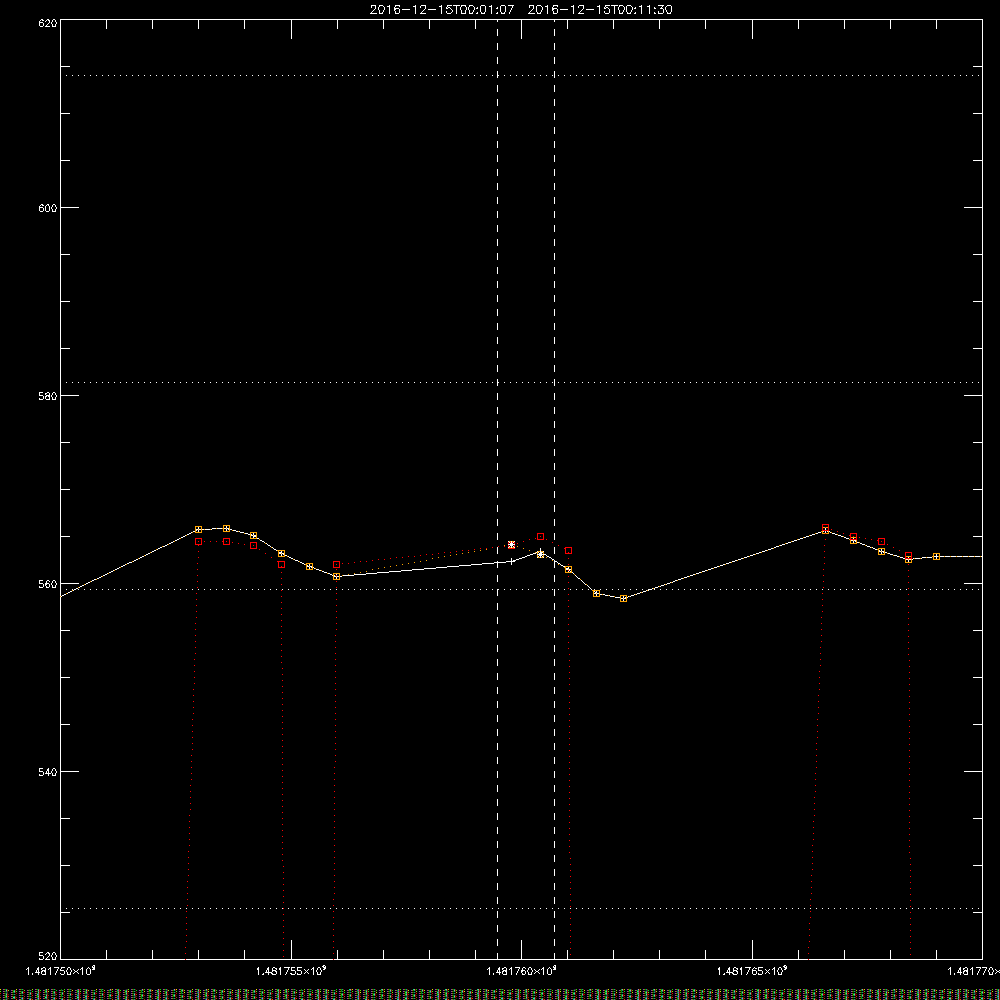1000x1000 pixels.
Task: Click the y-axis label 560
Action: coord(48,584)
